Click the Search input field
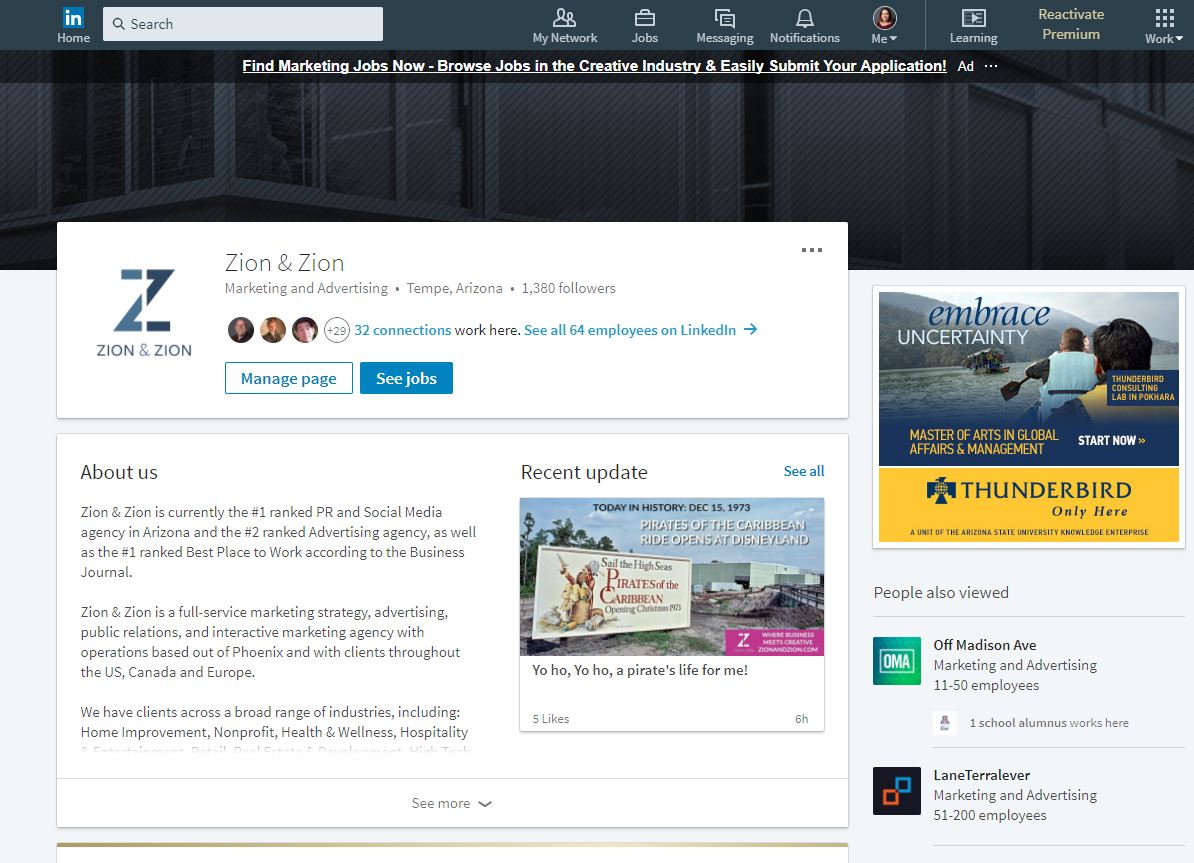The image size is (1194, 863). coord(242,23)
